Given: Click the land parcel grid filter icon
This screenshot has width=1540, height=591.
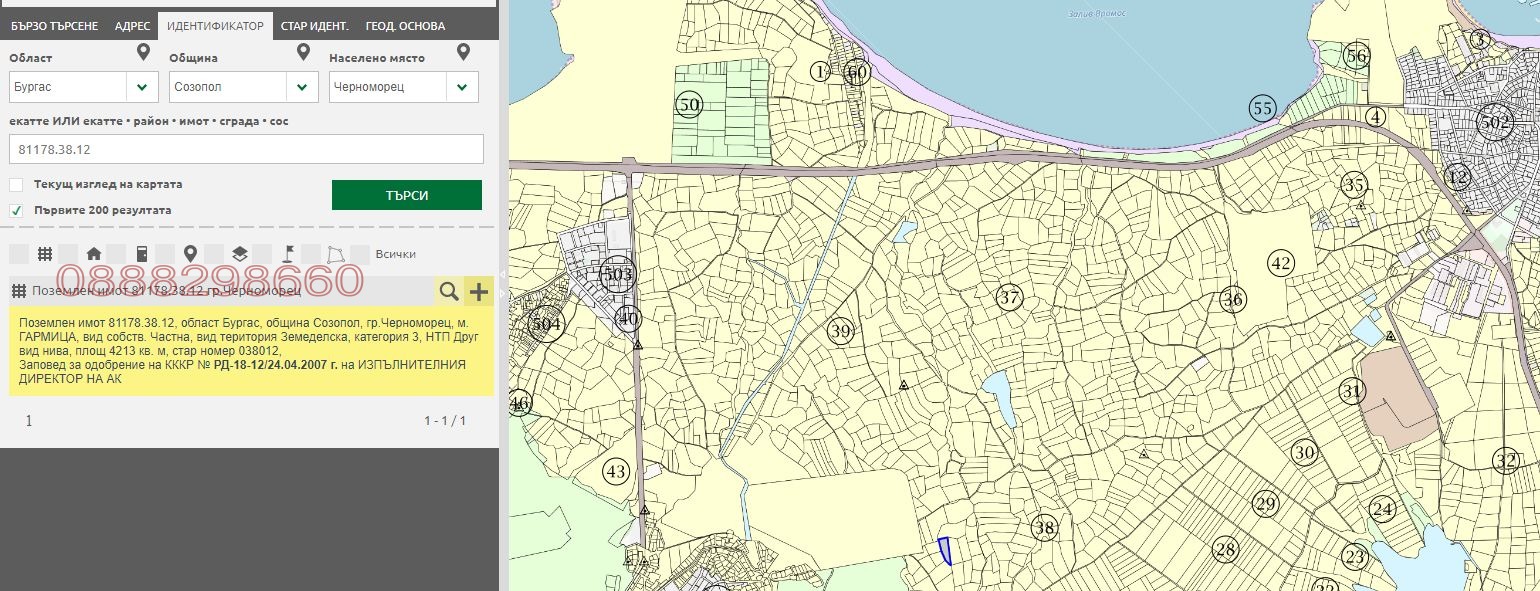Looking at the screenshot, I should [45, 254].
